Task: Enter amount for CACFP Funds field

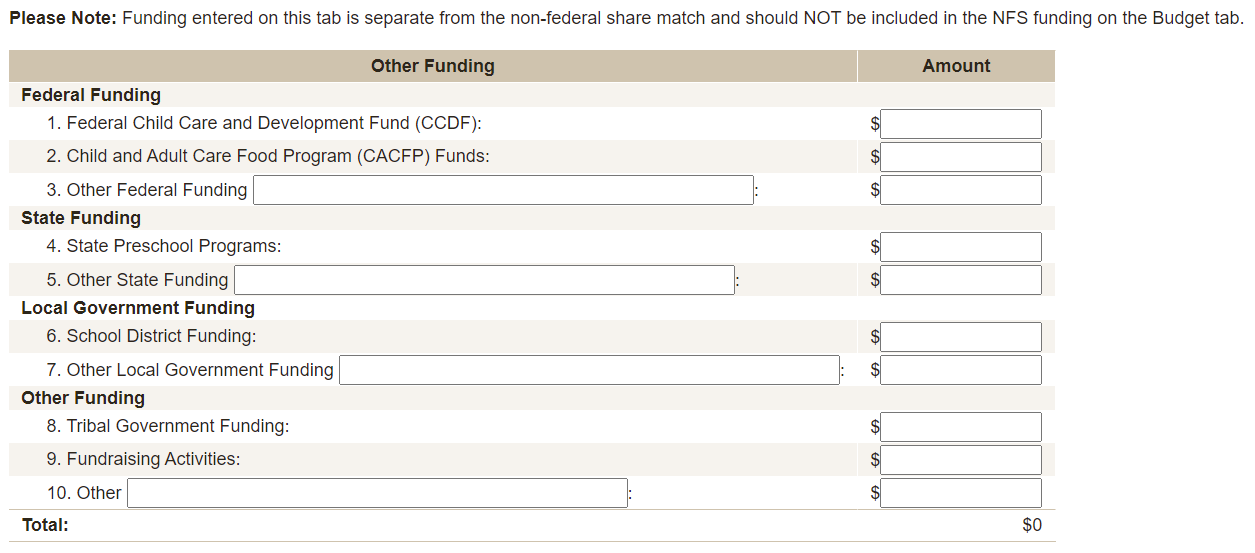Action: tap(960, 157)
